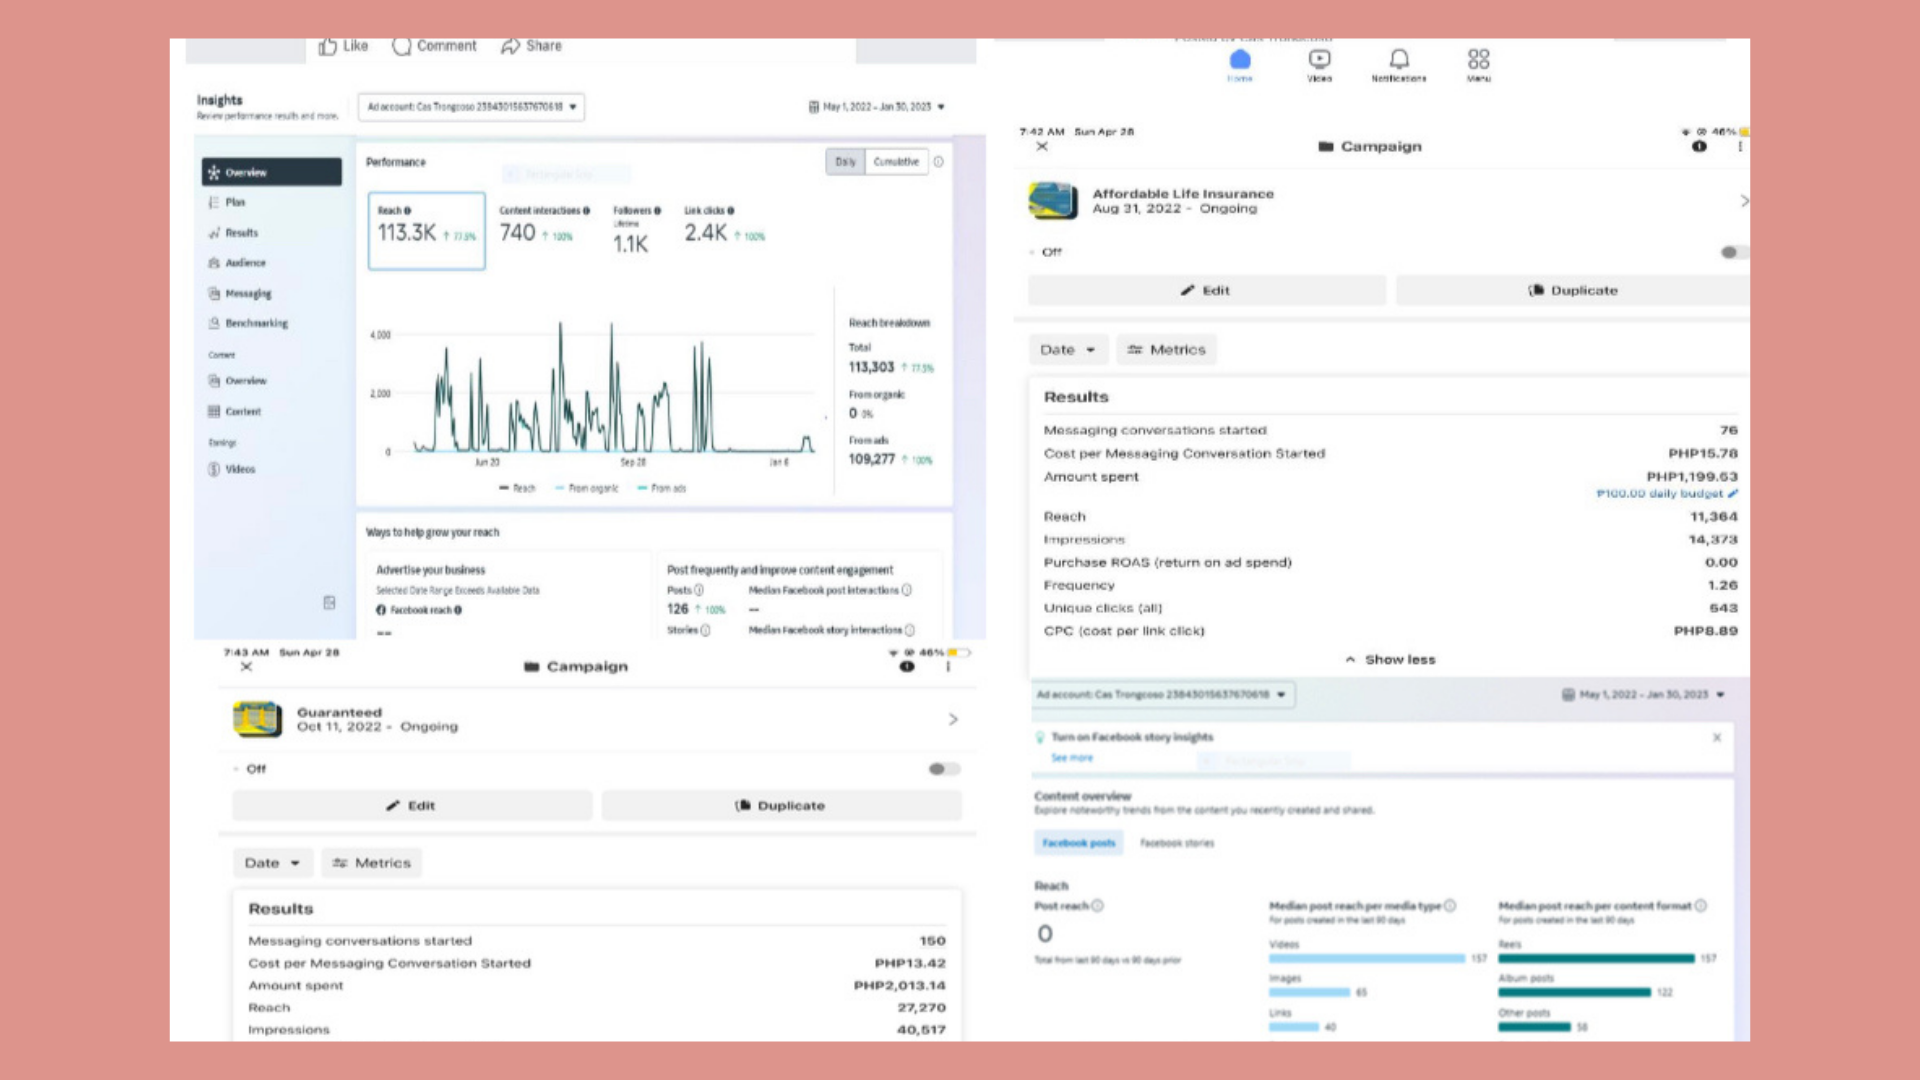Switch to Facebook stories tab

[1177, 843]
